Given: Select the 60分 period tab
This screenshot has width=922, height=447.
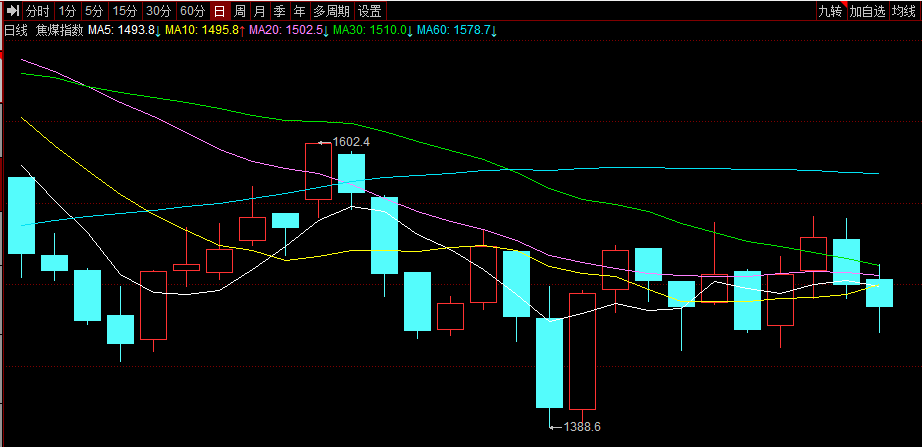Looking at the screenshot, I should [193, 11].
